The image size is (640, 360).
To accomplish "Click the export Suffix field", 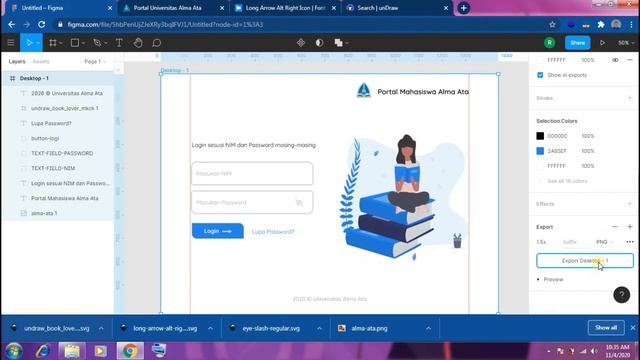I will pos(569,242).
